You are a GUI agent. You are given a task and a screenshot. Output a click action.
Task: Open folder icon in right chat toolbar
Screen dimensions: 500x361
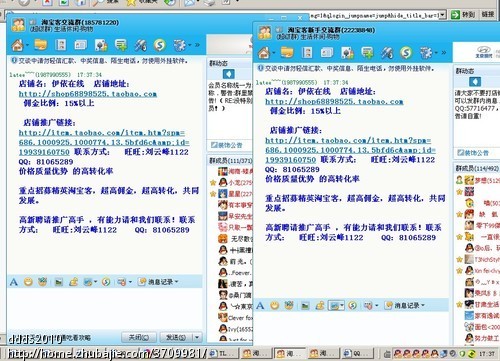click(x=287, y=52)
